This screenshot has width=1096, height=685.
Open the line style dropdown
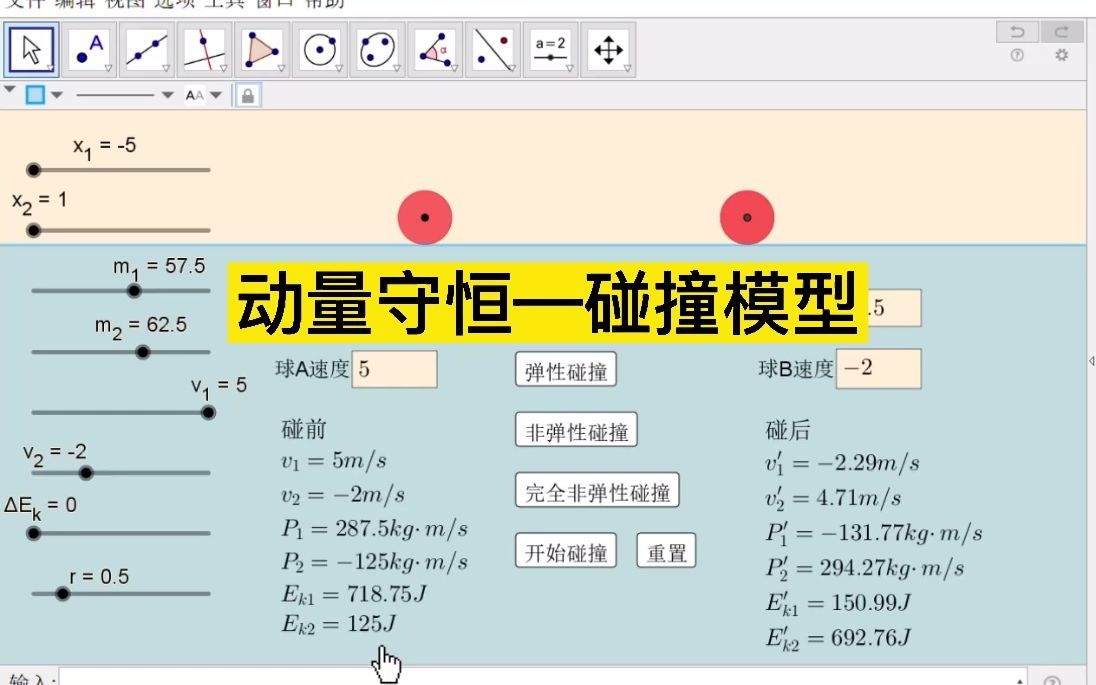pos(166,95)
